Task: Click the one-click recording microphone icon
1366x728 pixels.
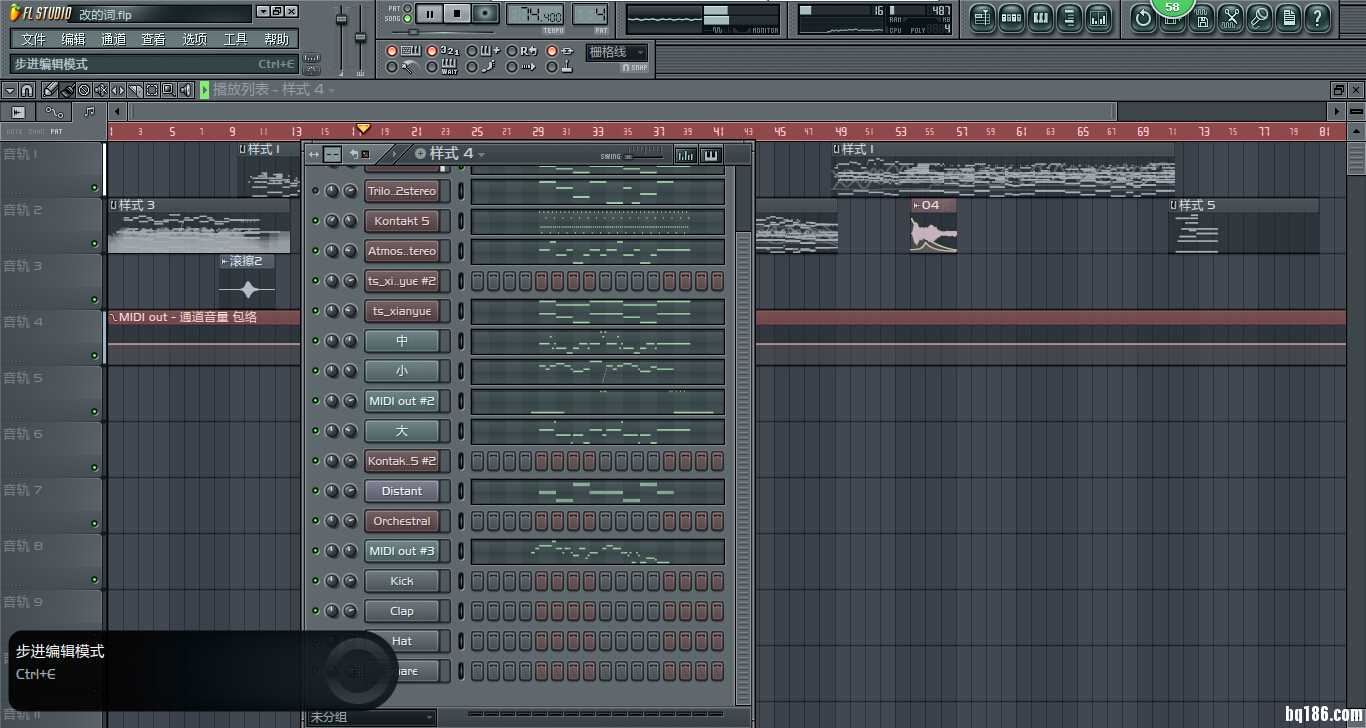Action: 1260,17
